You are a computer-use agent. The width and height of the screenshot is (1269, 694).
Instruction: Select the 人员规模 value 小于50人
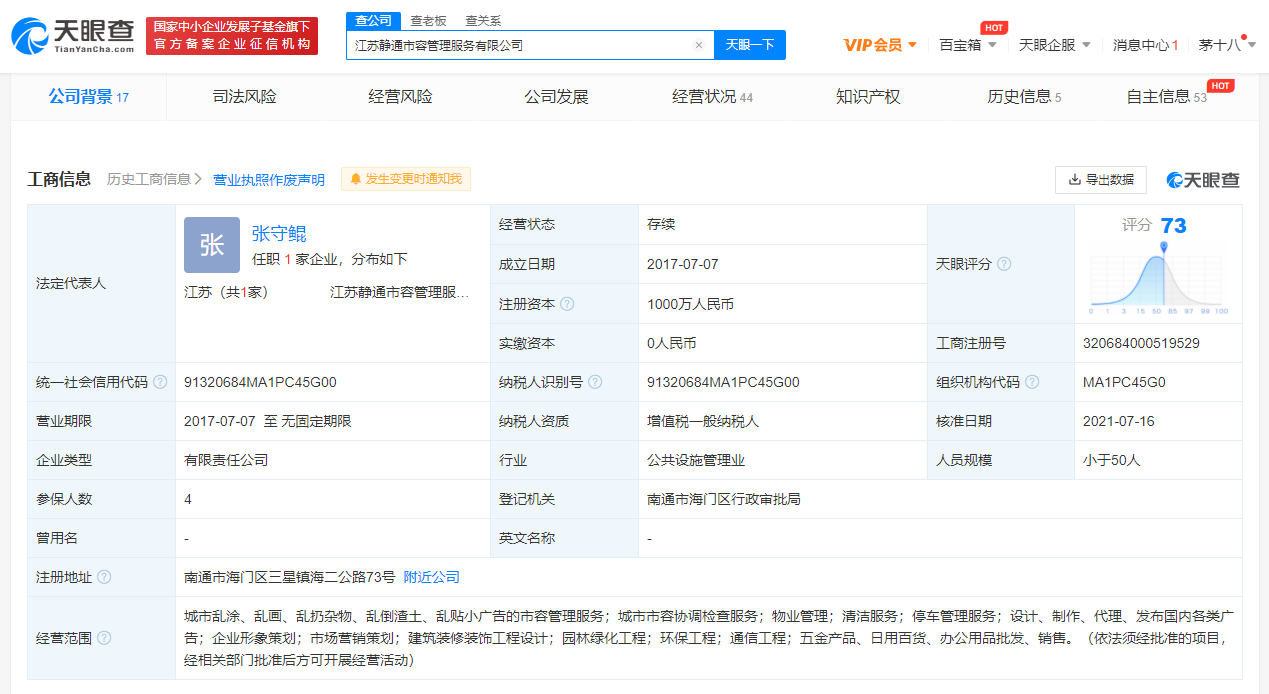1112,460
